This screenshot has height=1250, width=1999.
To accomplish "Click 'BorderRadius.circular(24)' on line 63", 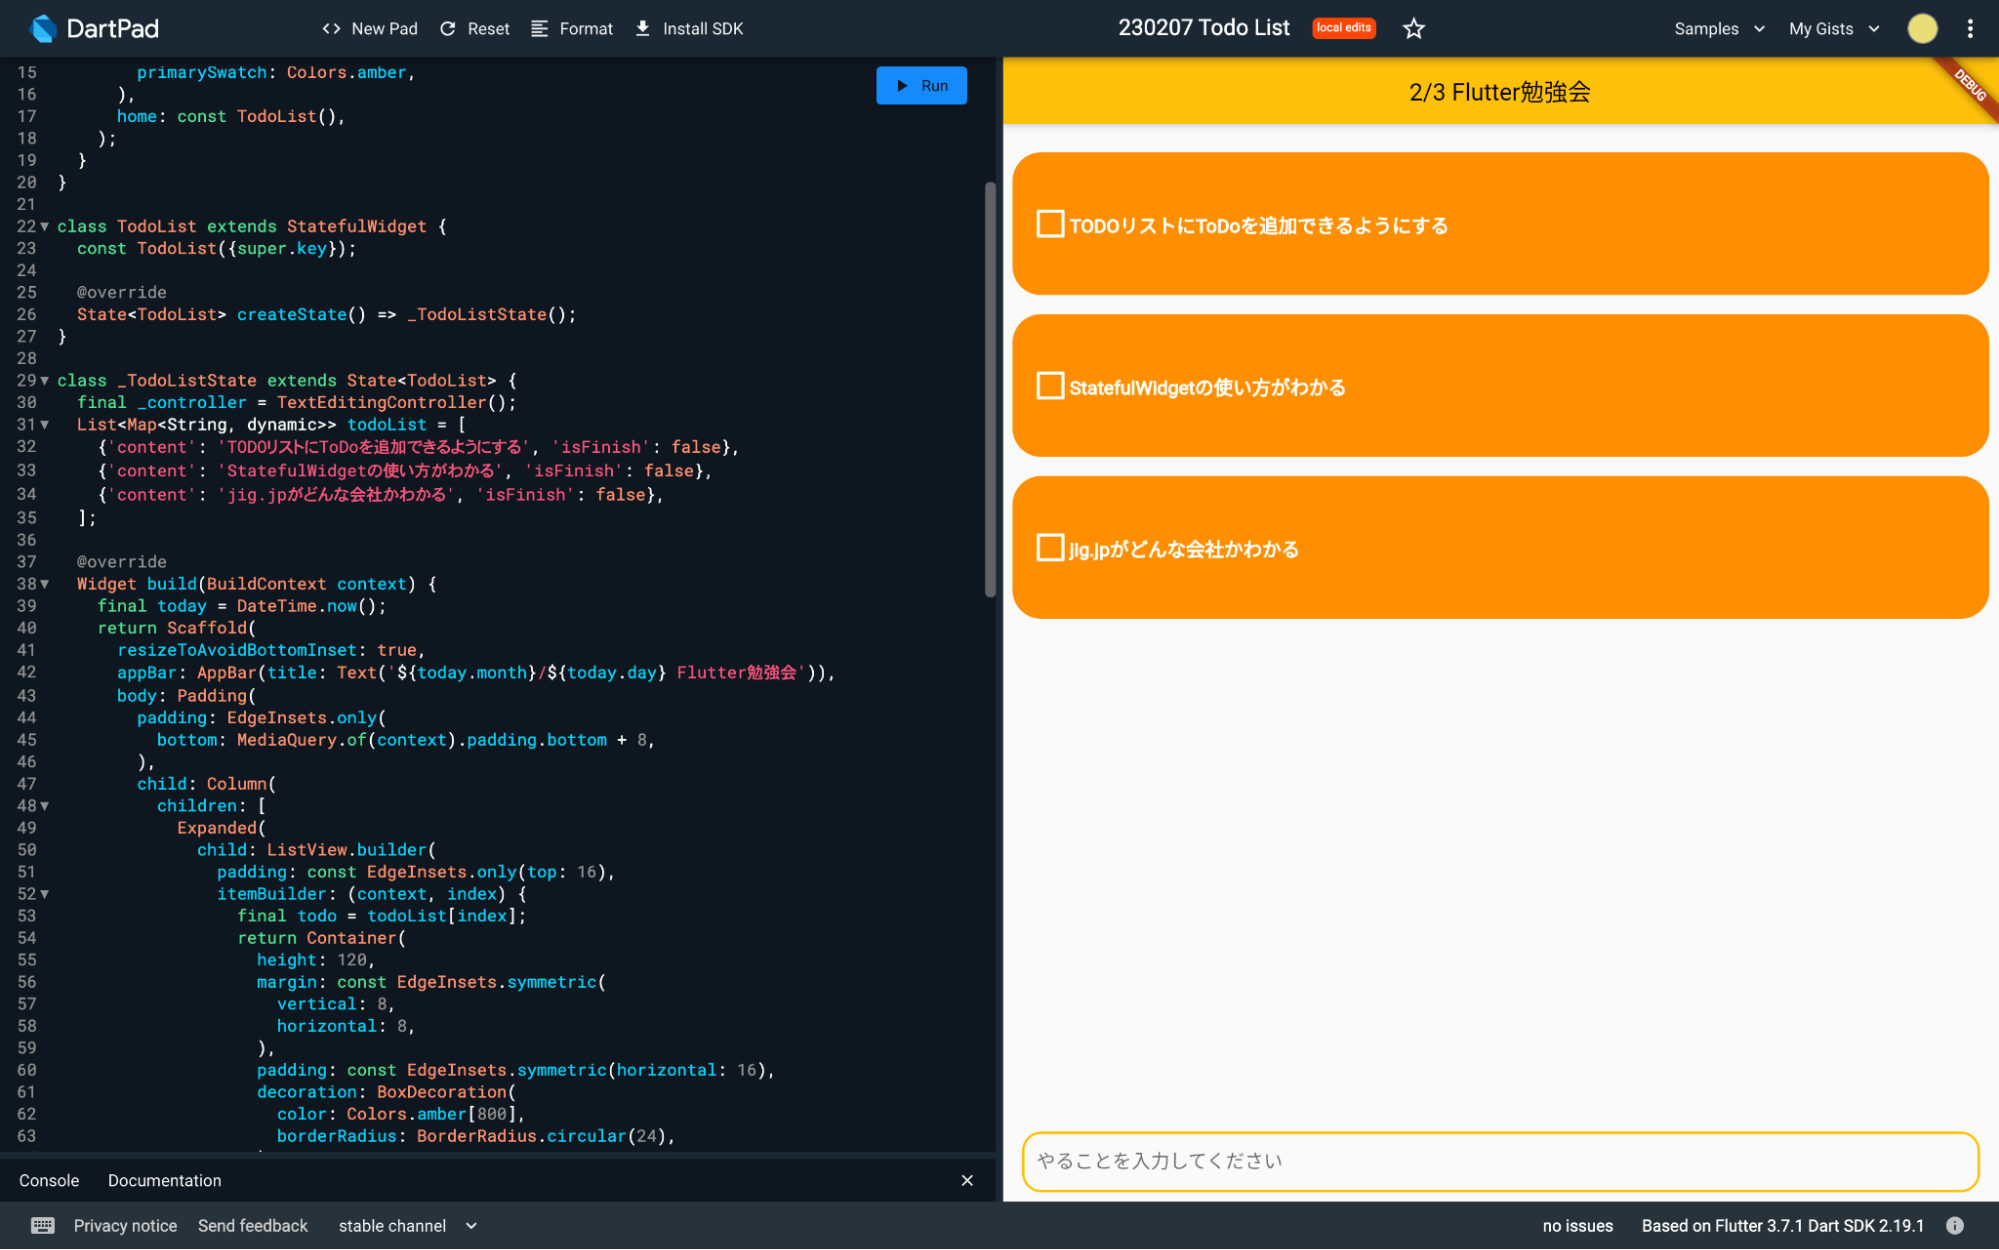I will (x=541, y=1136).
